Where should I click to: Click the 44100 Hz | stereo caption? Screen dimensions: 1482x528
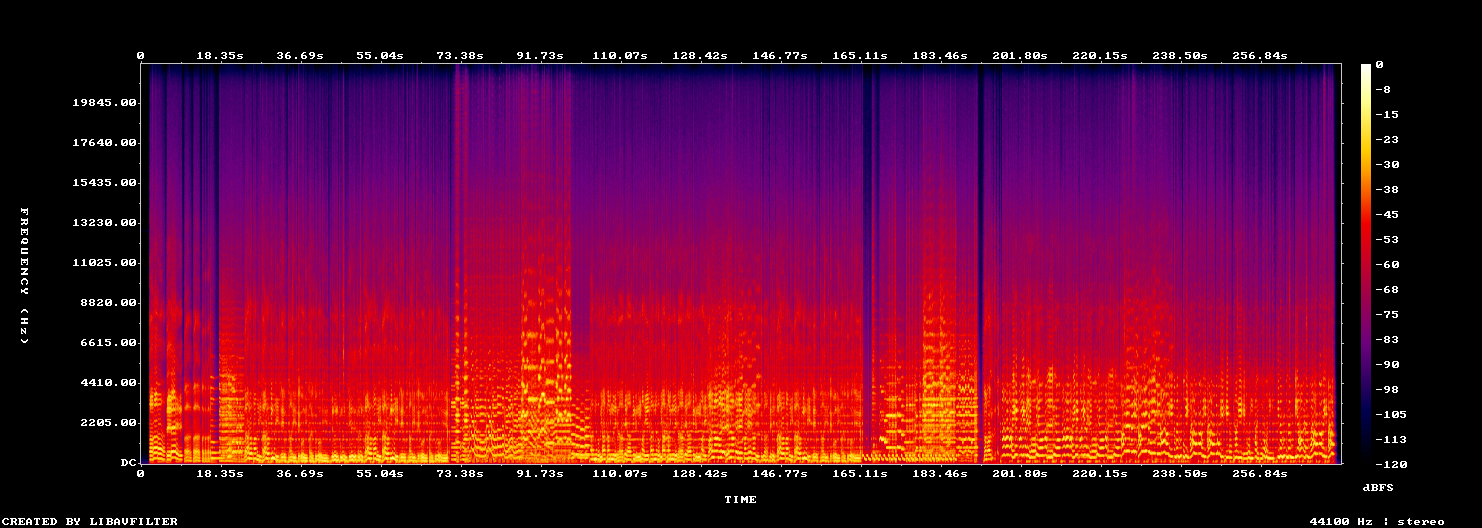(1377, 521)
